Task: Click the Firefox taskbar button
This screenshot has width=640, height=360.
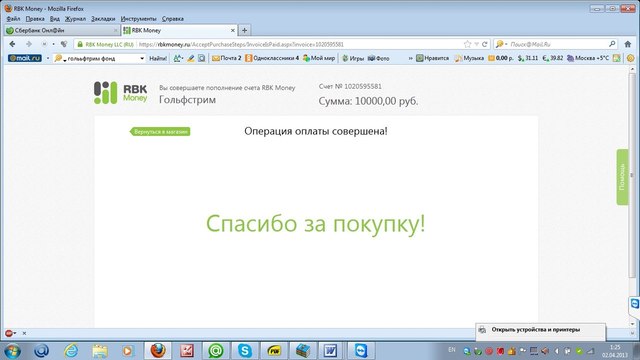Action: pos(158,351)
